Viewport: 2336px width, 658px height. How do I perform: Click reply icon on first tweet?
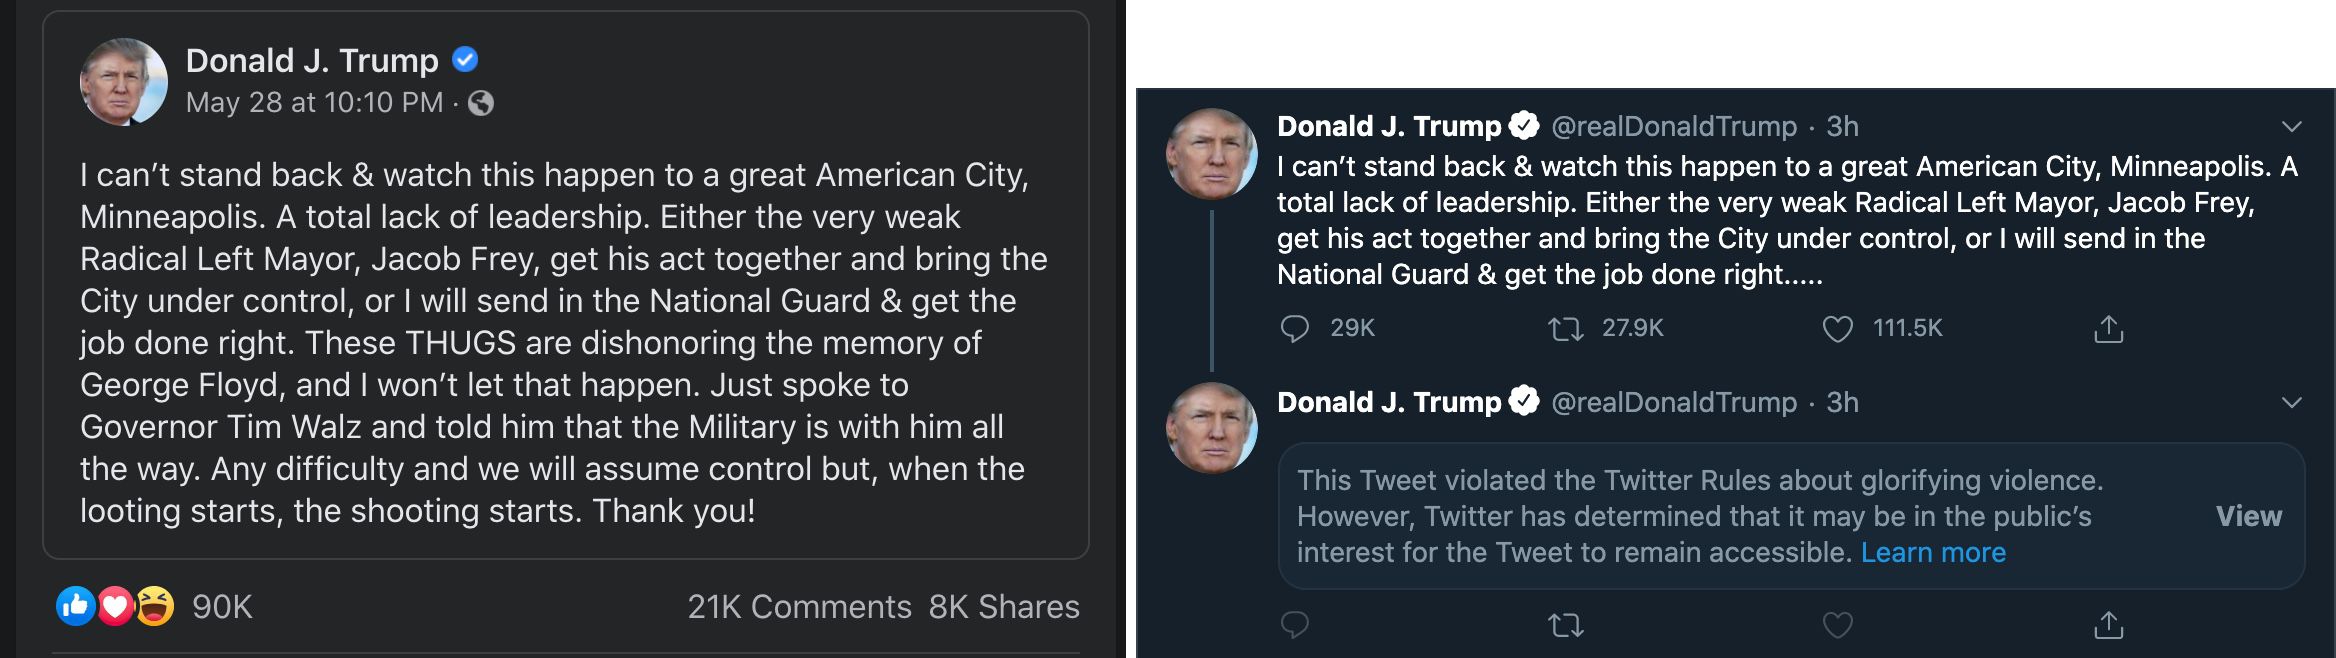tap(1295, 328)
